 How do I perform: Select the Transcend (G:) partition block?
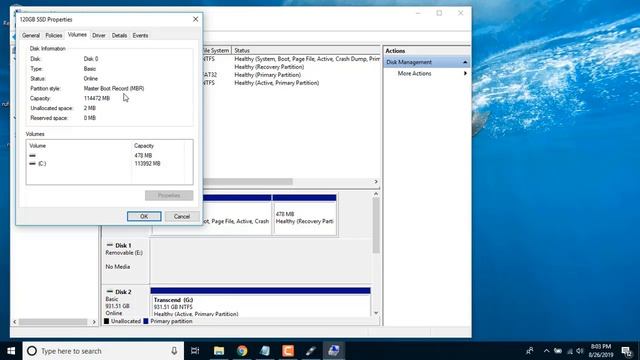coord(260,302)
